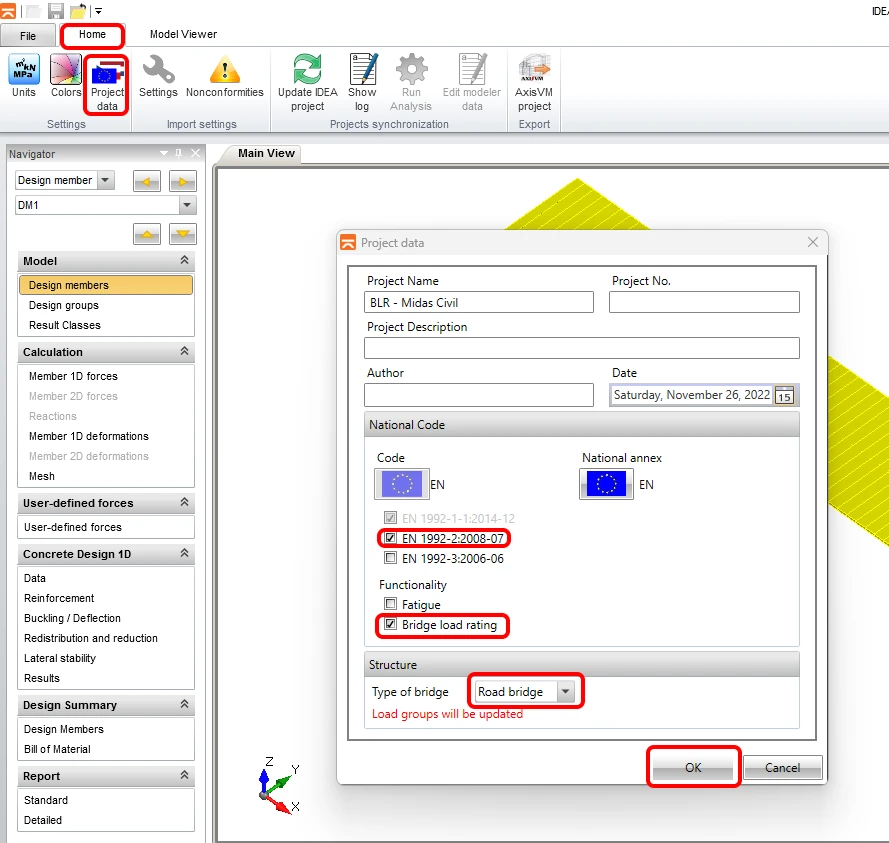
Task: Switch to the Model Viewer tab
Action: click(x=183, y=35)
